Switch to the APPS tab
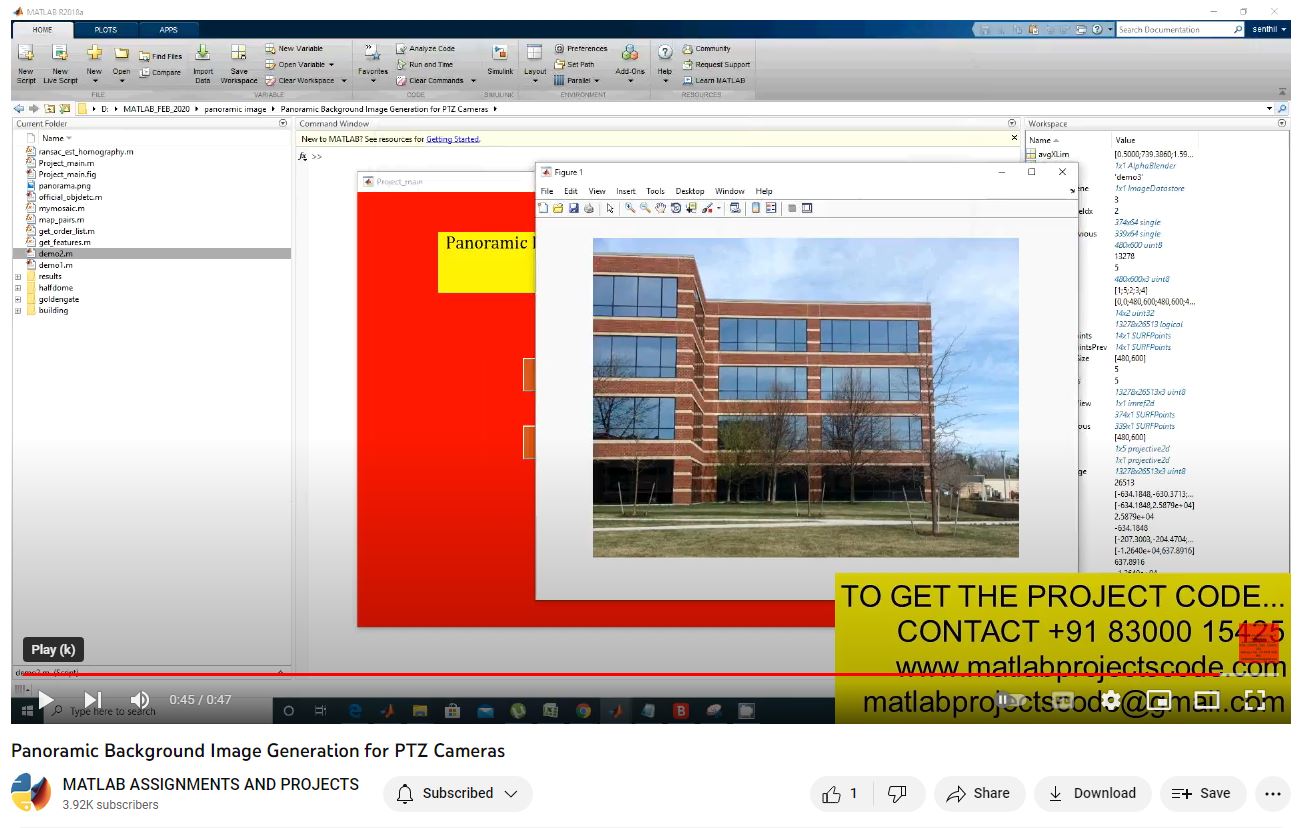1300x828 pixels. (x=168, y=30)
